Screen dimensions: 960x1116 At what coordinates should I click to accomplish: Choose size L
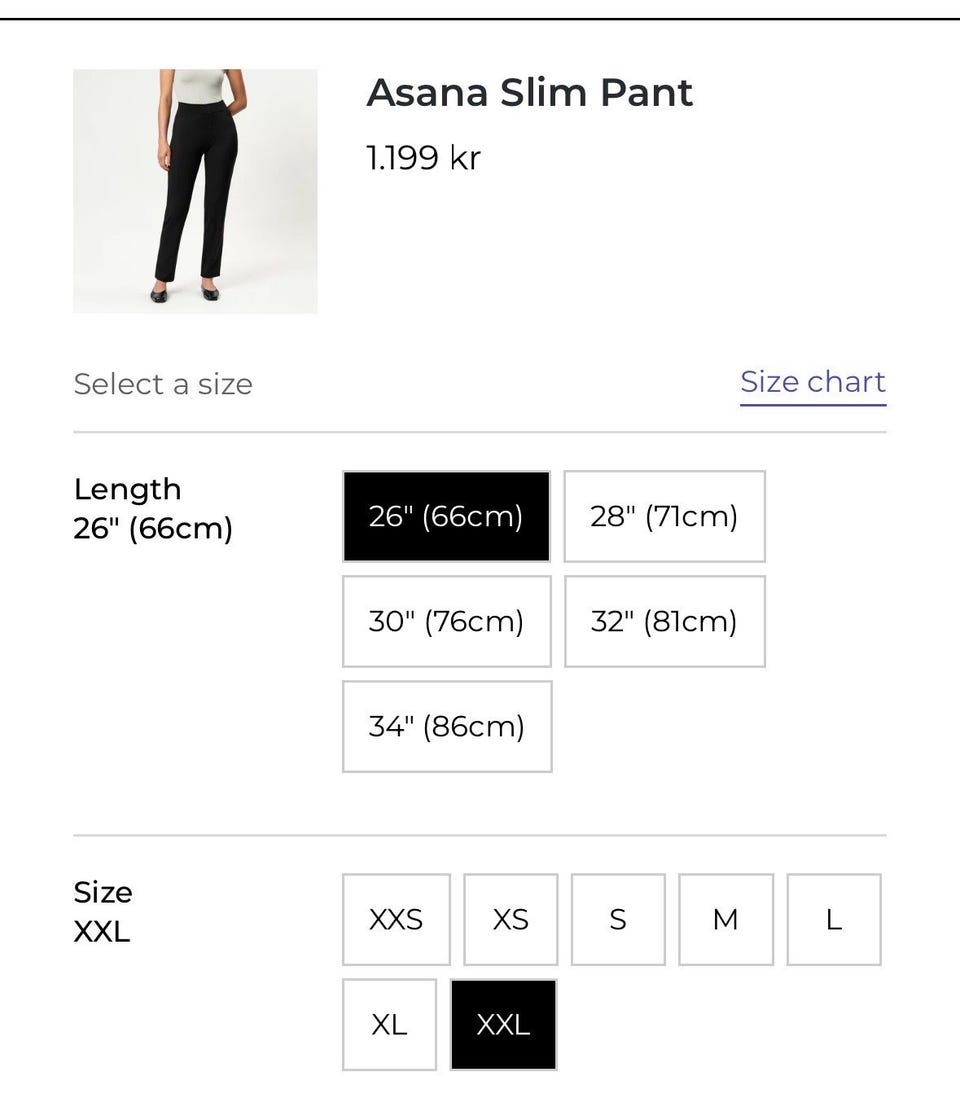click(833, 919)
